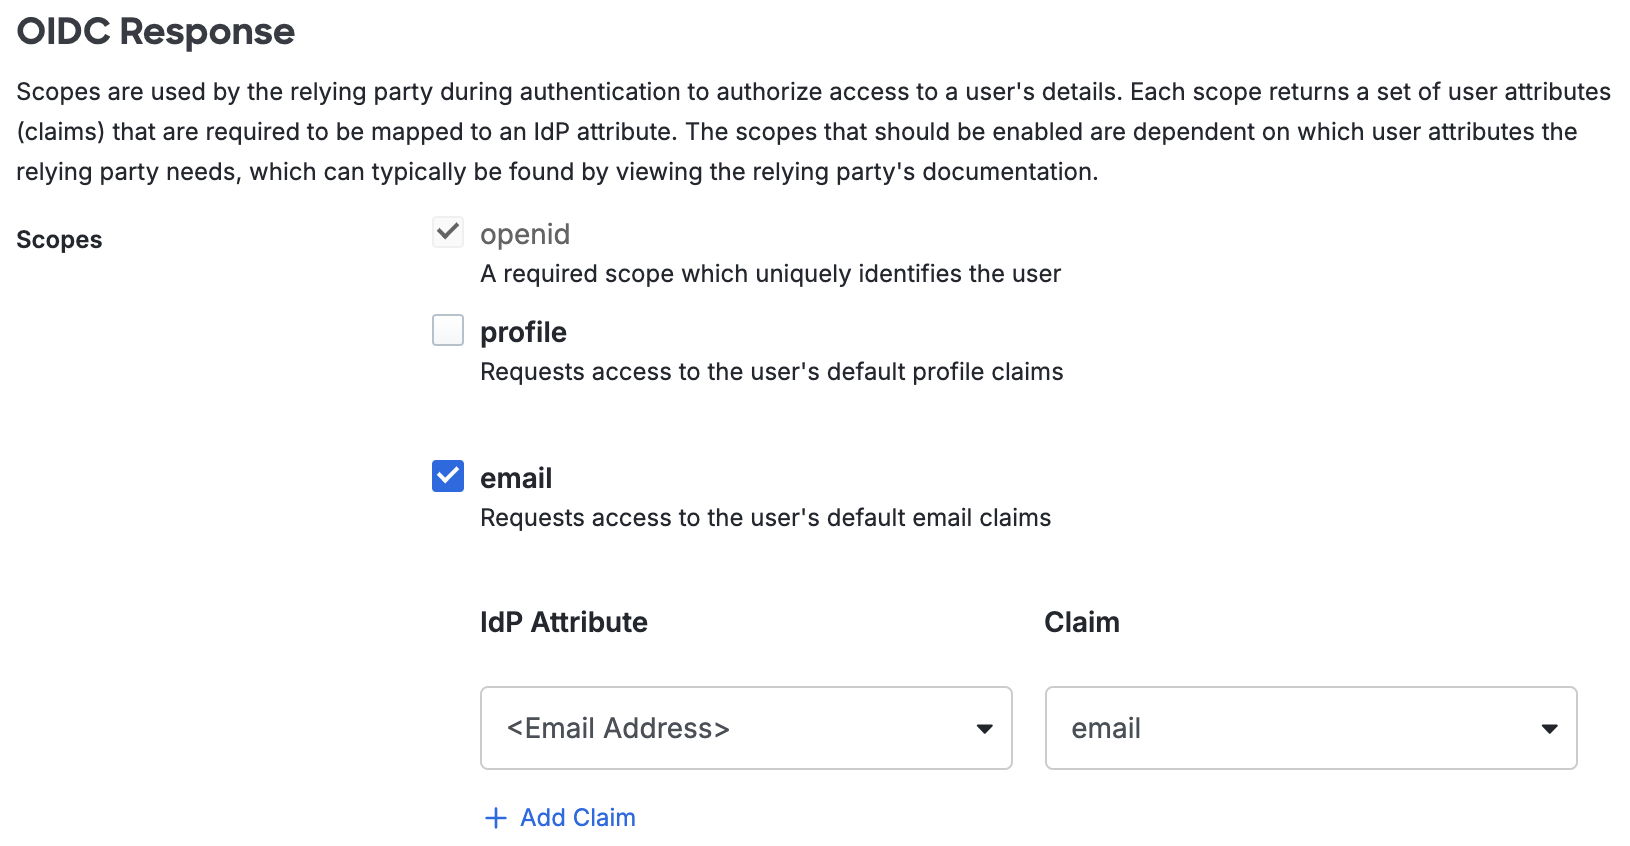Toggle the disabled openid scope checkbox
This screenshot has height=846, width=1630.
click(448, 232)
